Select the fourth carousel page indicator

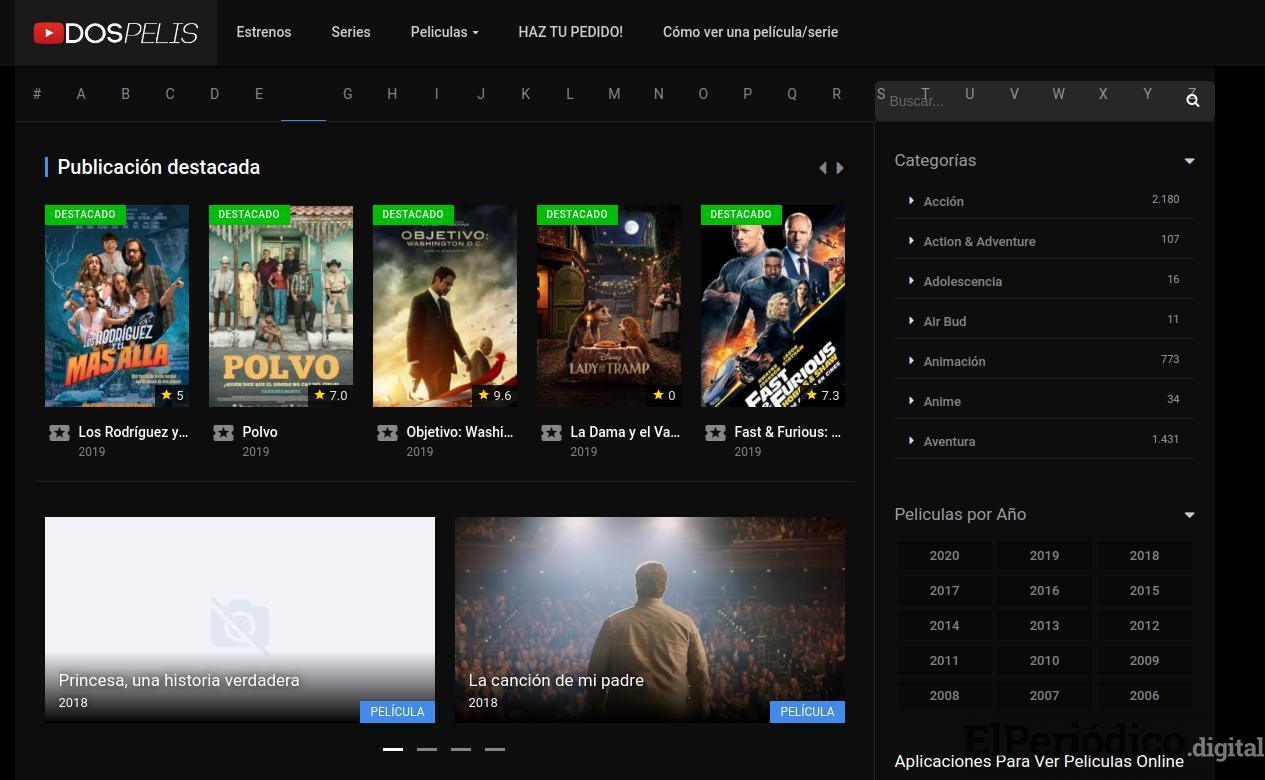[495, 749]
